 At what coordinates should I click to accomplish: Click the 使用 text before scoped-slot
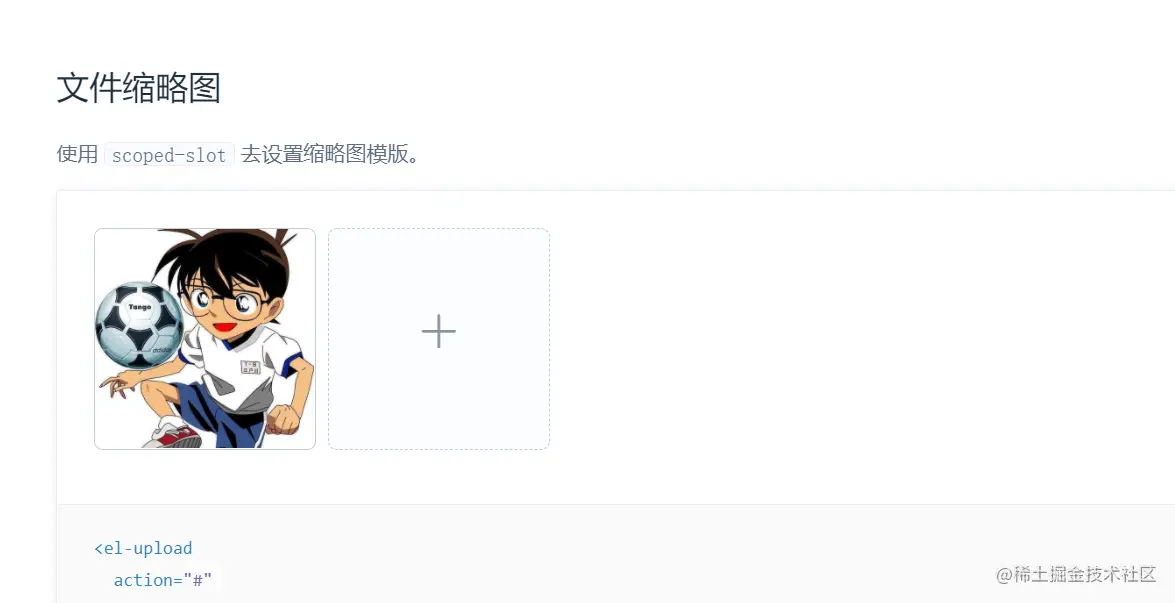click(x=78, y=154)
